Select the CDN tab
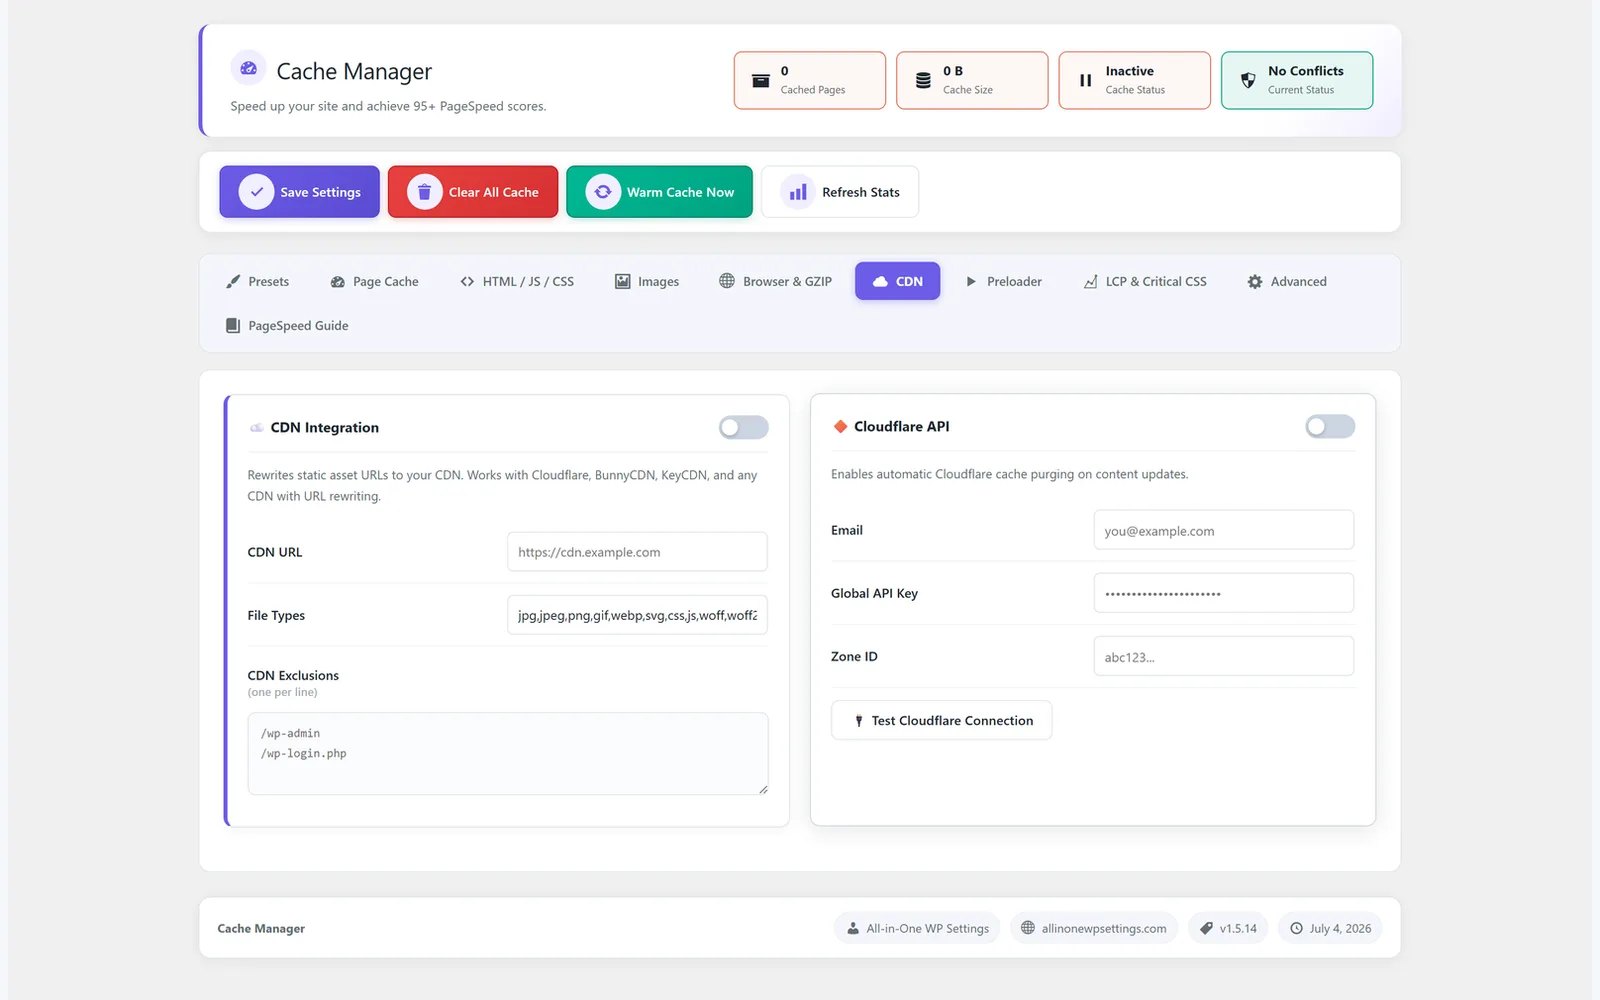 pos(898,282)
